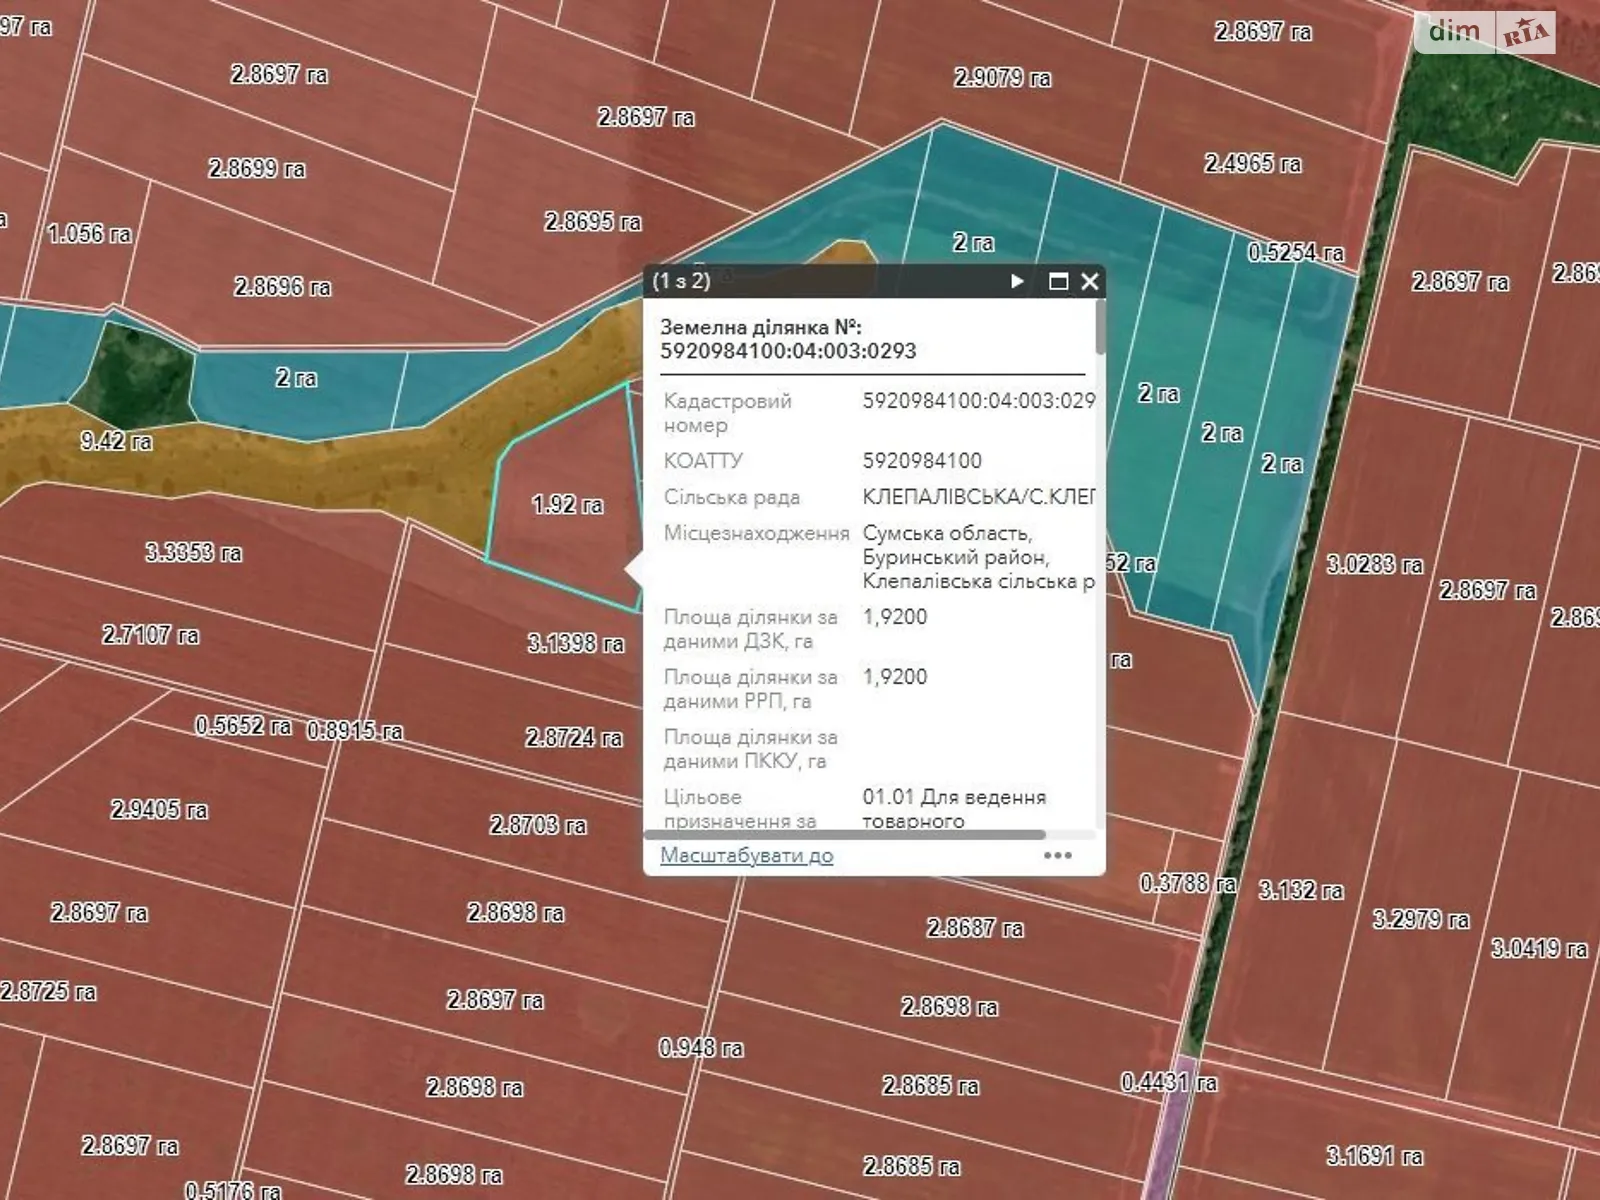Click the 'Масштабувати до' link
This screenshot has height=1200, width=1600.
point(746,856)
